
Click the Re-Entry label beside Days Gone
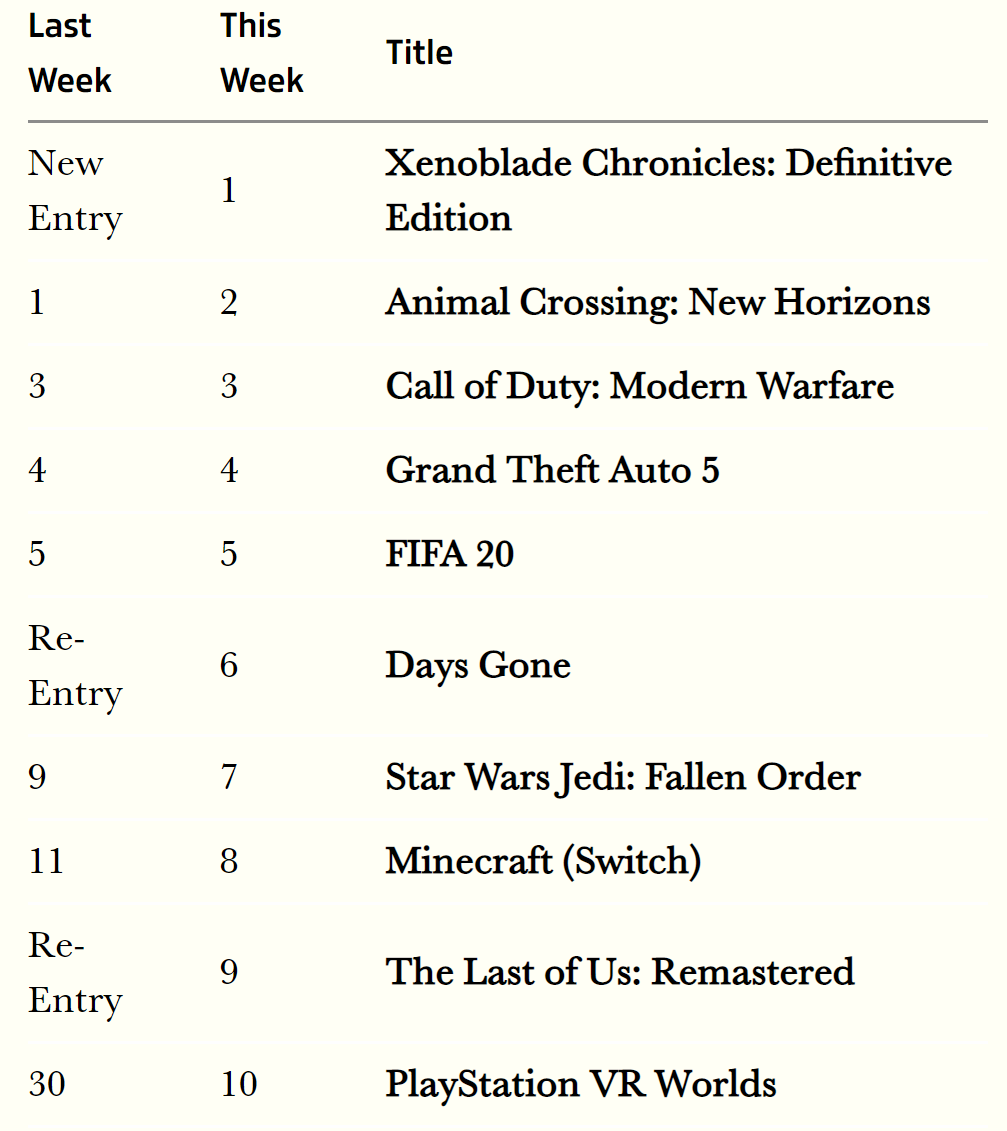coord(75,666)
